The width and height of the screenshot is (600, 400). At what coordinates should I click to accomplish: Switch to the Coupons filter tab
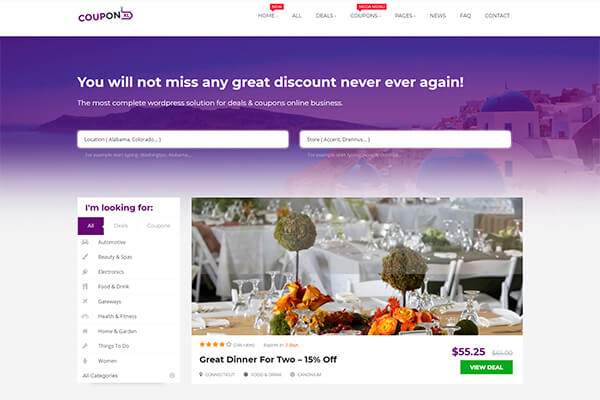(158, 226)
